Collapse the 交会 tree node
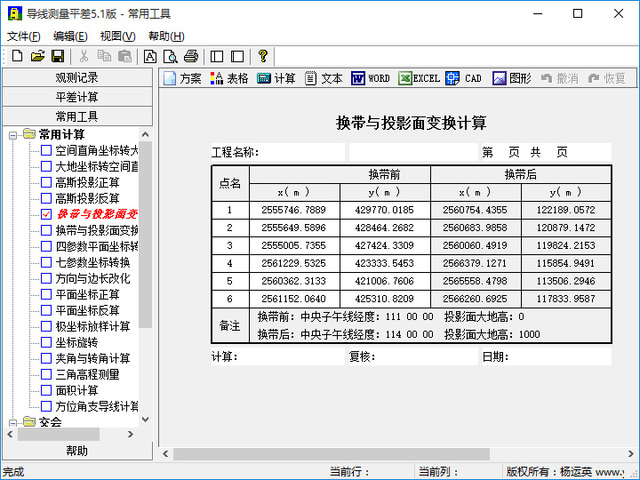 [x=13, y=423]
